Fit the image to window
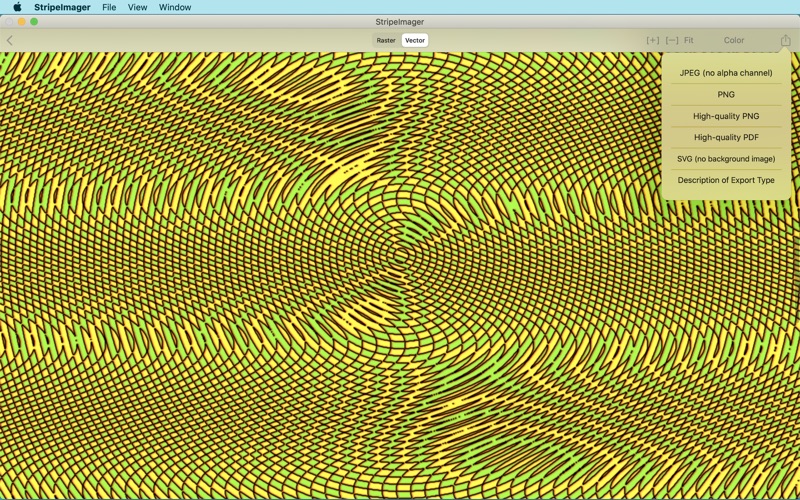This screenshot has height=500, width=800. click(689, 40)
